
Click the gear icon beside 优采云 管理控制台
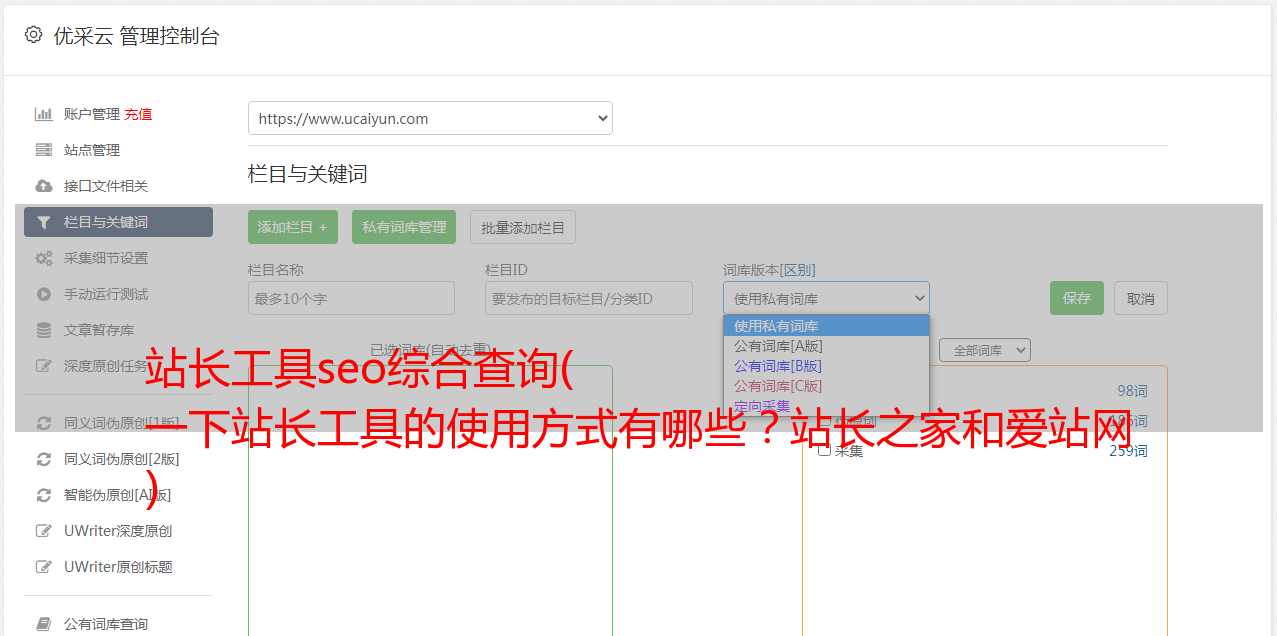tap(33, 35)
